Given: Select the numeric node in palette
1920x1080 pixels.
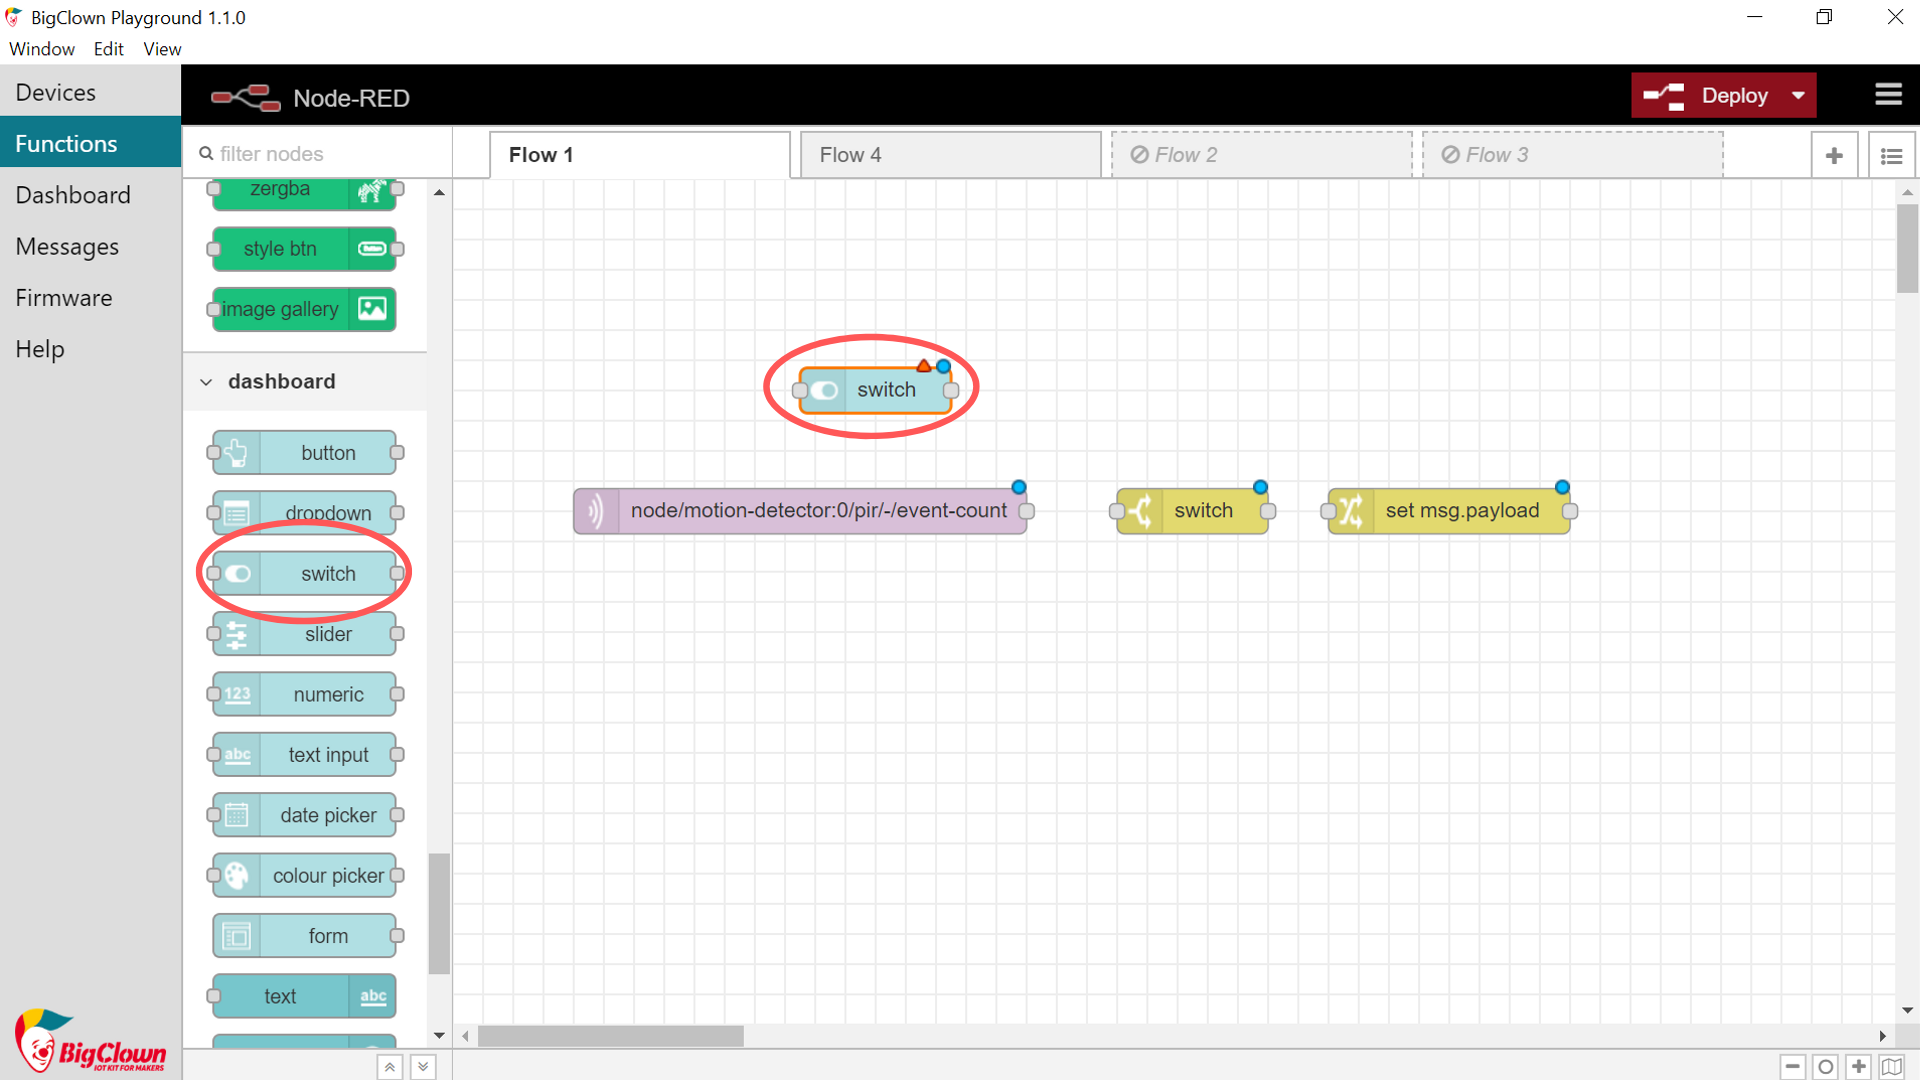Looking at the screenshot, I should (x=305, y=694).
